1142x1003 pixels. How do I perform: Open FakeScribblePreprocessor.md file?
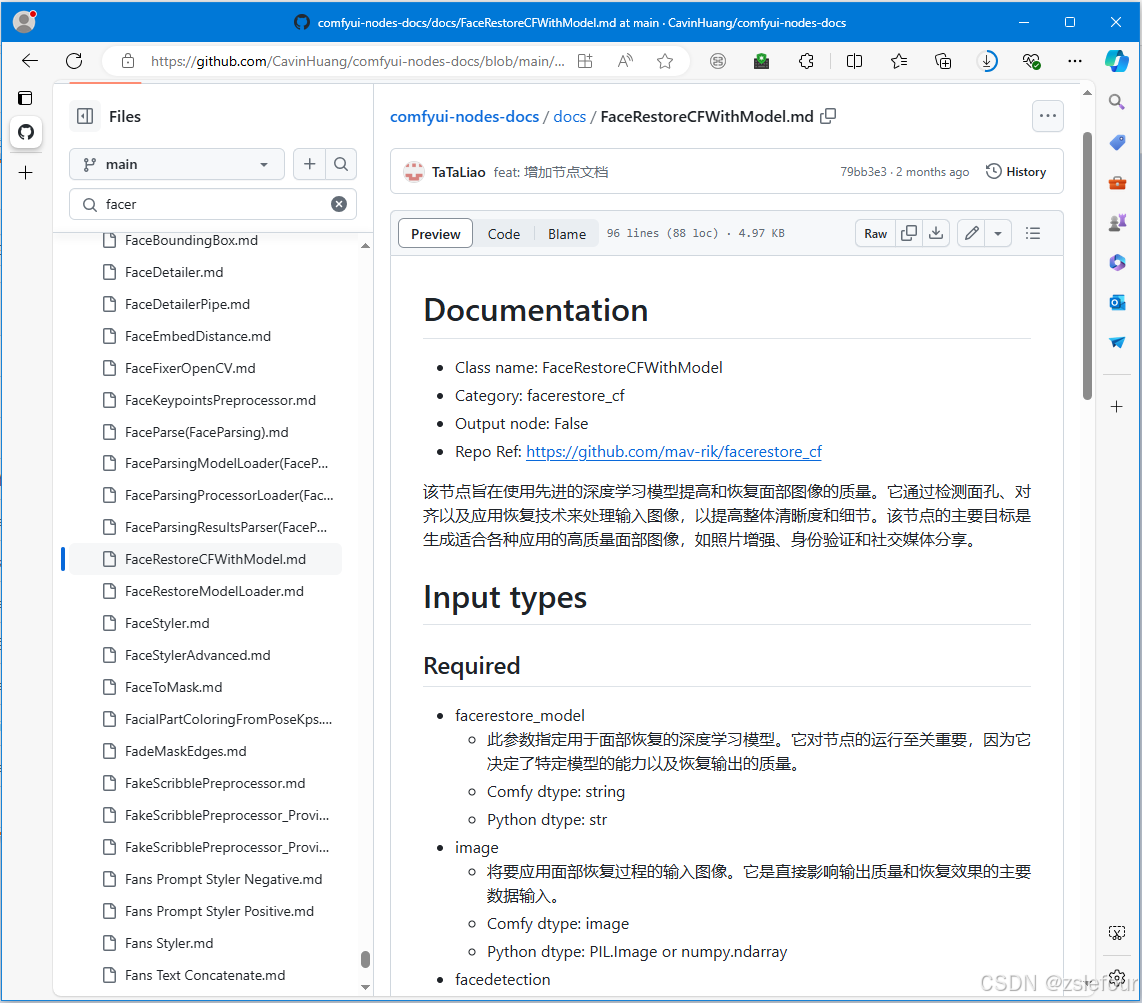tap(215, 784)
